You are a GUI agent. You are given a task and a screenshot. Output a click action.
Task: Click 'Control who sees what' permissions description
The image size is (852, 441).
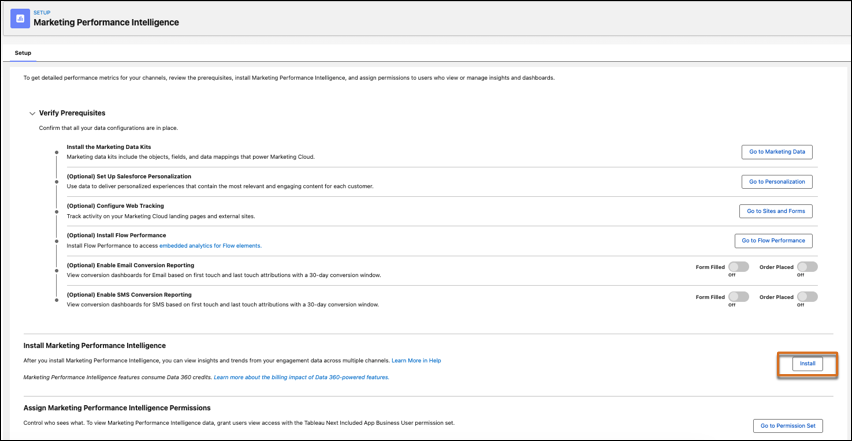tap(240, 423)
